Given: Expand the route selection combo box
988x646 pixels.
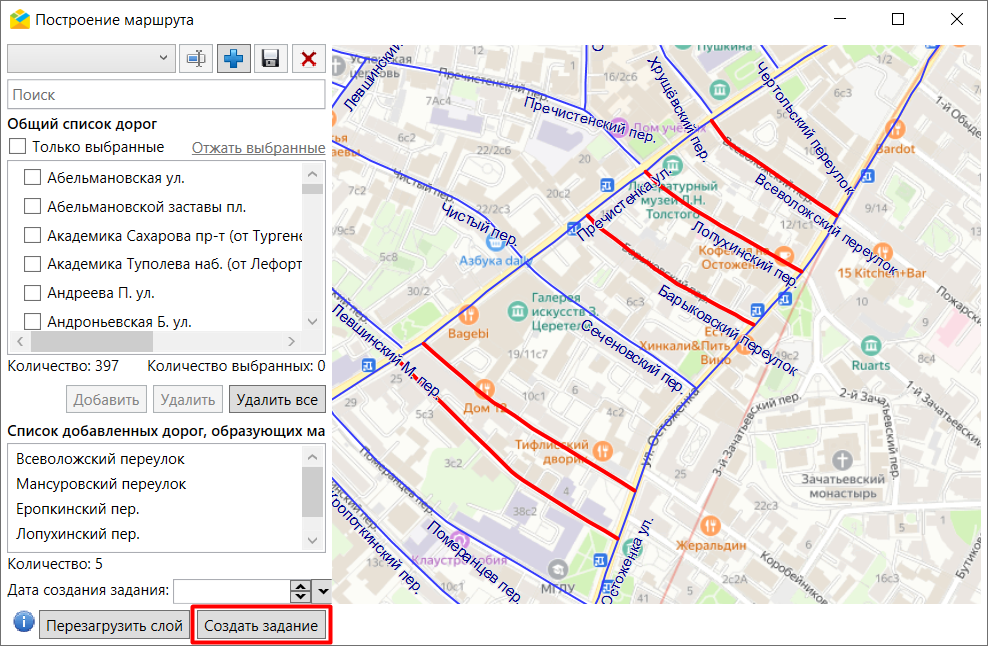Looking at the screenshot, I should (165, 59).
